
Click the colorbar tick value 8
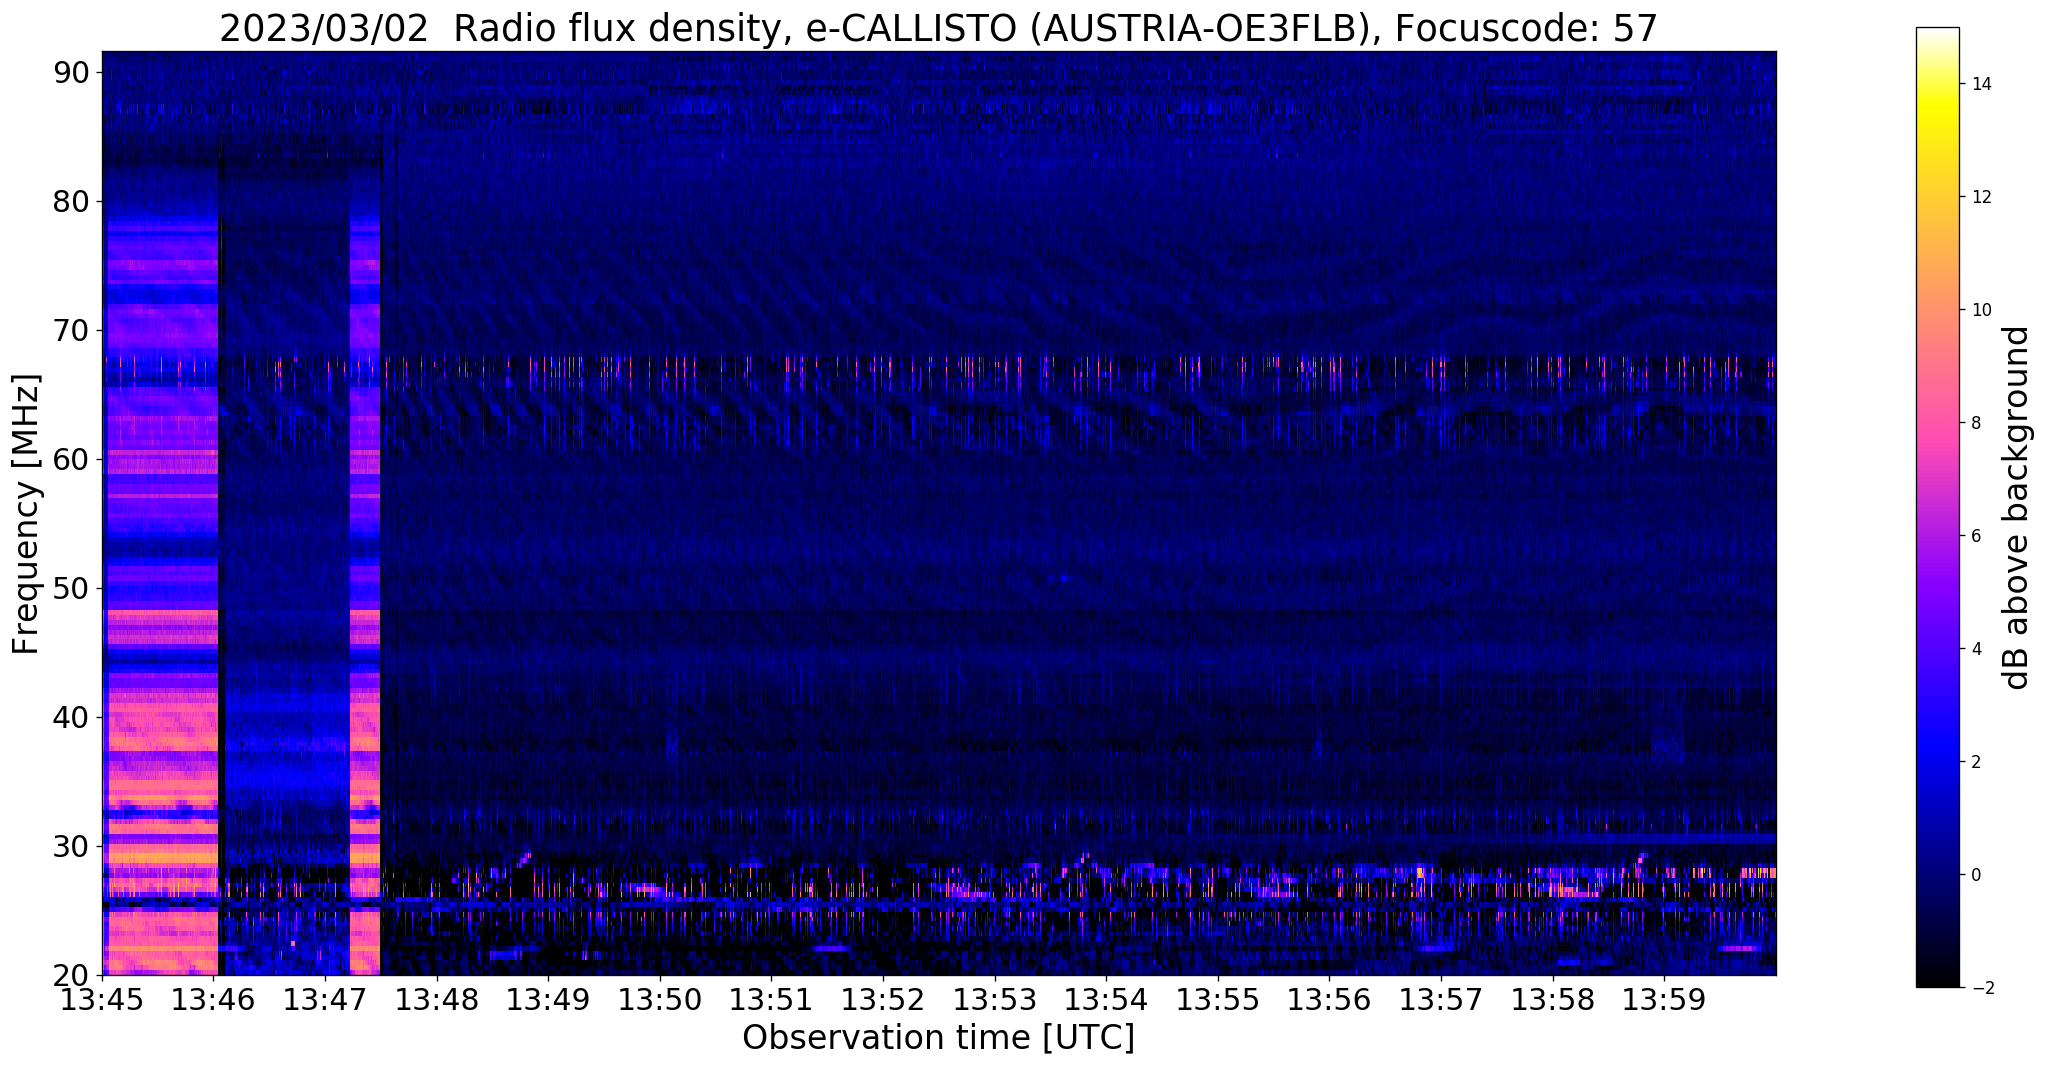[x=1975, y=423]
